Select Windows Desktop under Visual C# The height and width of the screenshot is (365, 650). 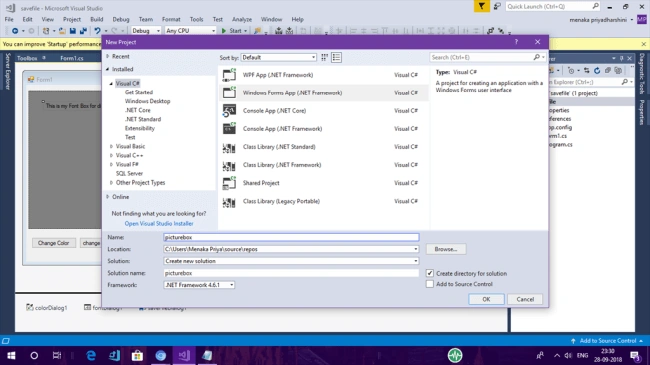pyautogui.click(x=148, y=101)
